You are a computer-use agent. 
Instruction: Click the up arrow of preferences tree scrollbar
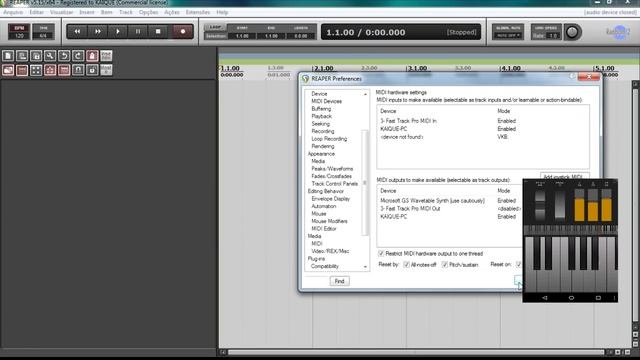coord(365,94)
